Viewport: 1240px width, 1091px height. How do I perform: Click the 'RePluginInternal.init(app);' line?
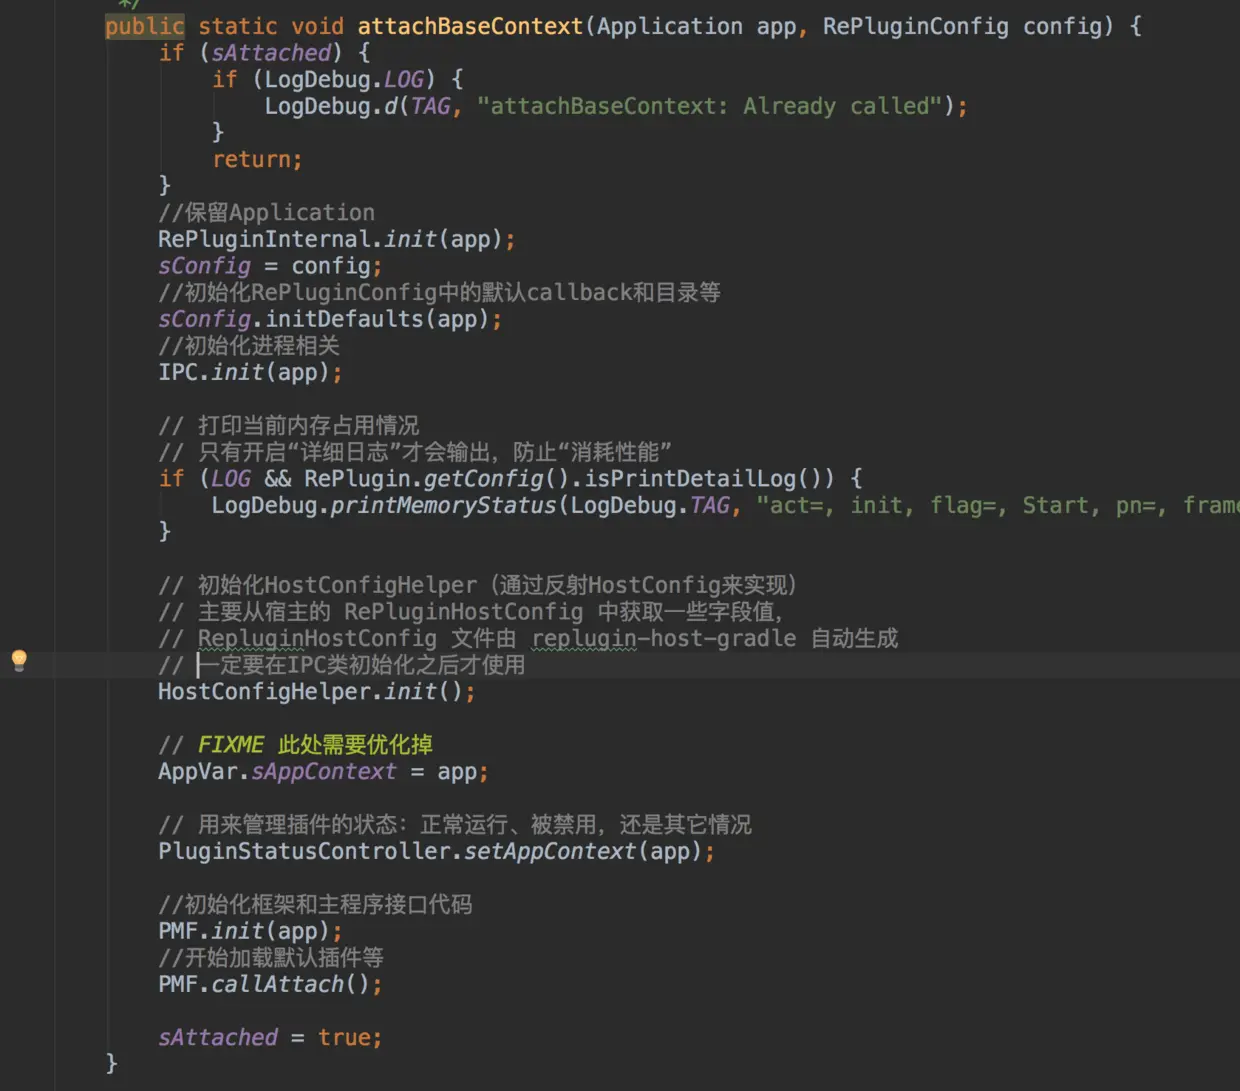tap(337, 239)
